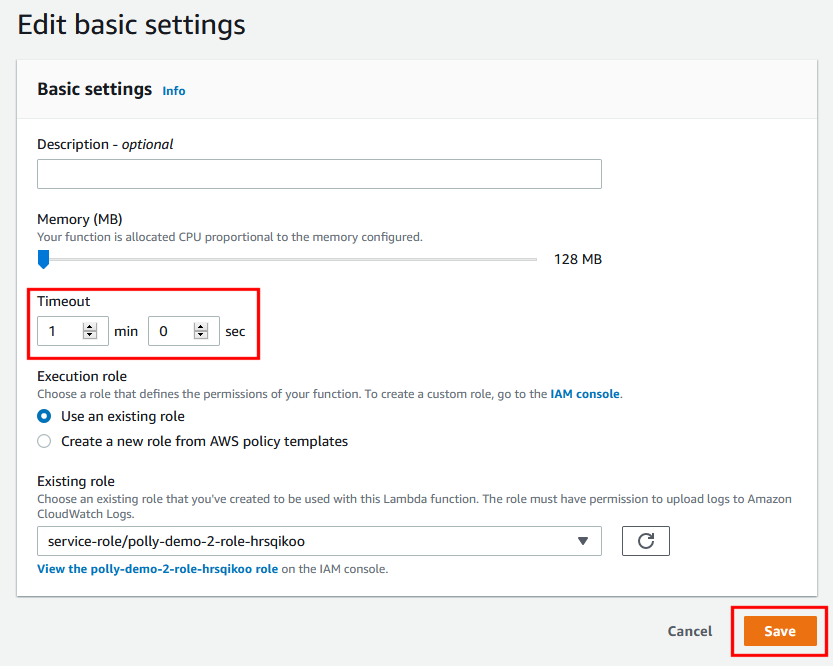Click the middle of the Memory slider track
The height and width of the screenshot is (666, 833).
coord(290,260)
